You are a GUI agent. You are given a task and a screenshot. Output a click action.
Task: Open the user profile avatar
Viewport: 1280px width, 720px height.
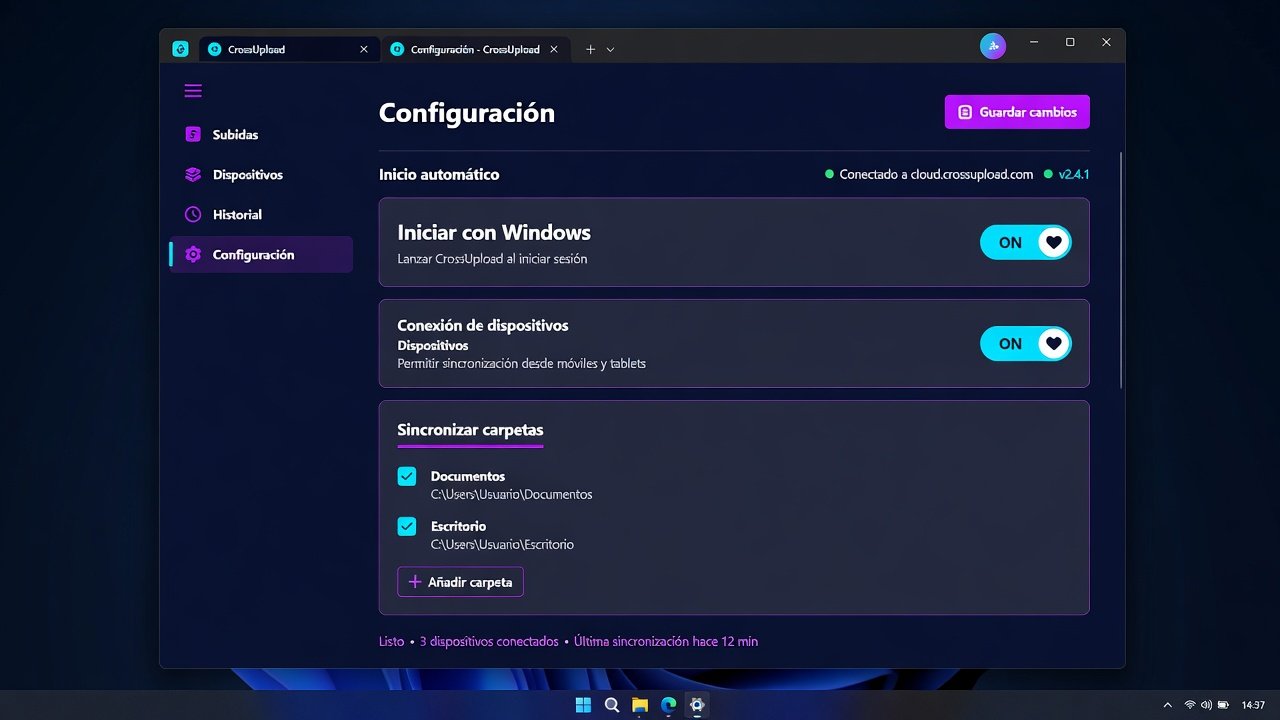tap(992, 45)
